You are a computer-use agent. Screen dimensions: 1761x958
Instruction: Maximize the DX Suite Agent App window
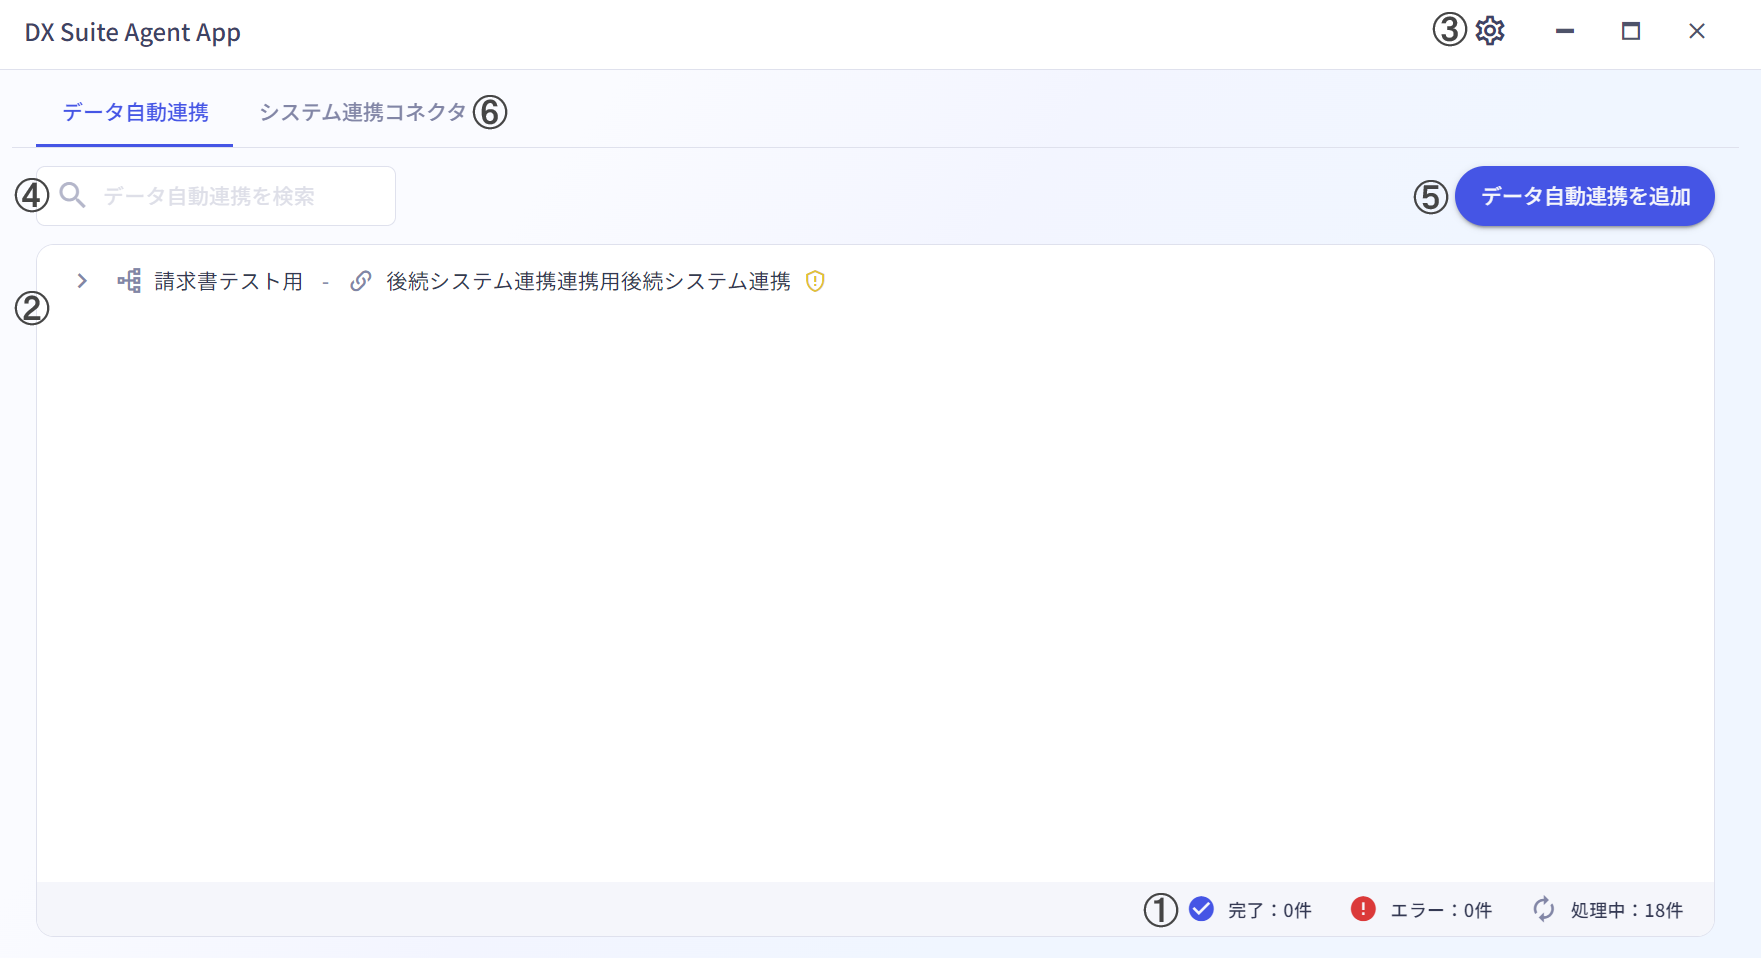tap(1631, 31)
